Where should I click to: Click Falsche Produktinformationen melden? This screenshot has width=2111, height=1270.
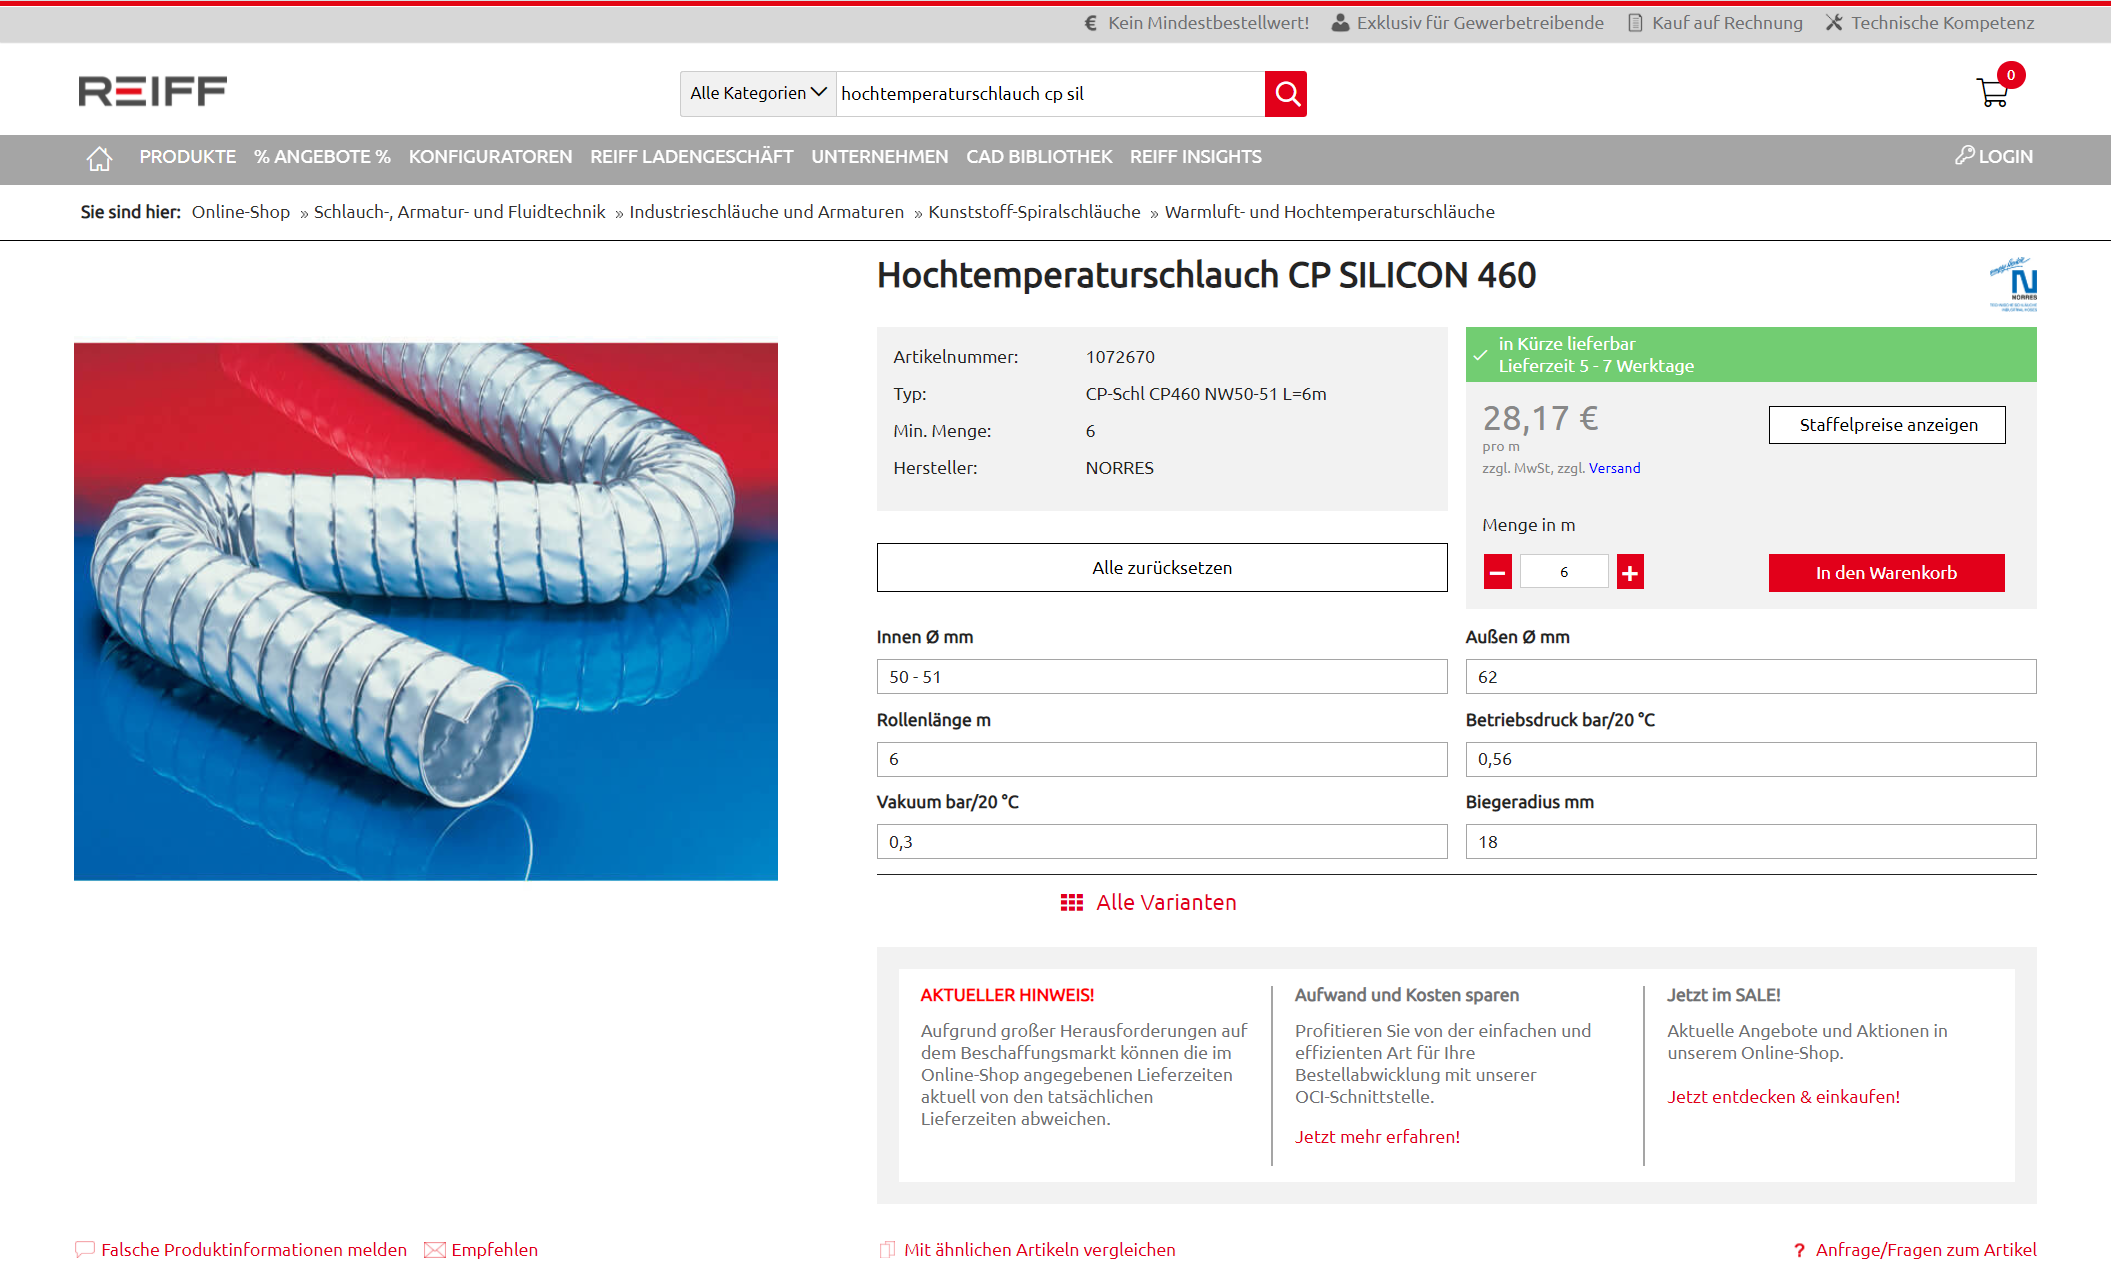(x=241, y=1249)
